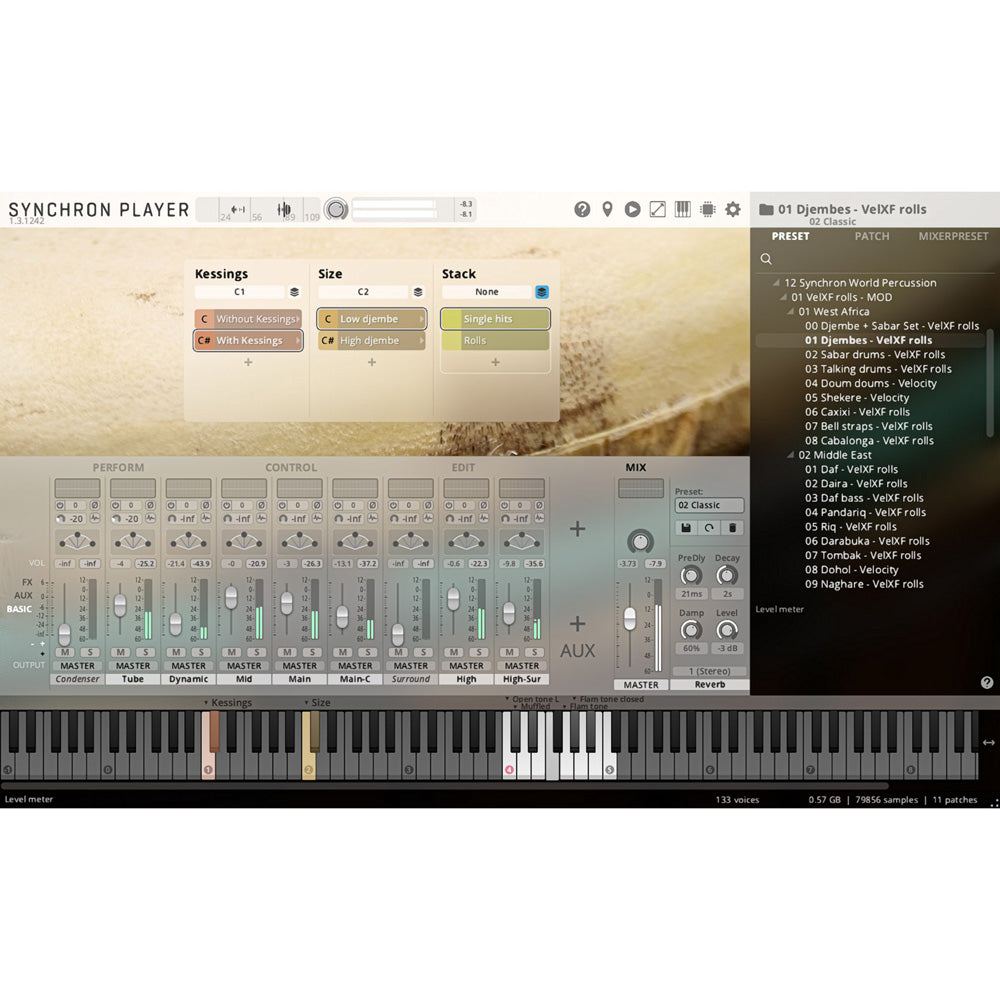Click the help icon at browser bottom right
The image size is (1000, 1000).
coord(987,682)
